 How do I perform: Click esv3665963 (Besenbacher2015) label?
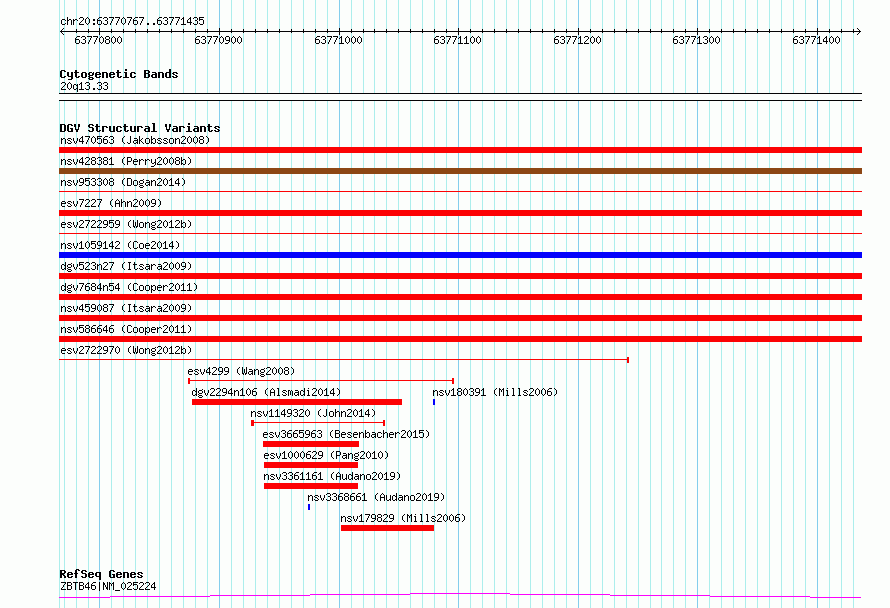pos(346,434)
